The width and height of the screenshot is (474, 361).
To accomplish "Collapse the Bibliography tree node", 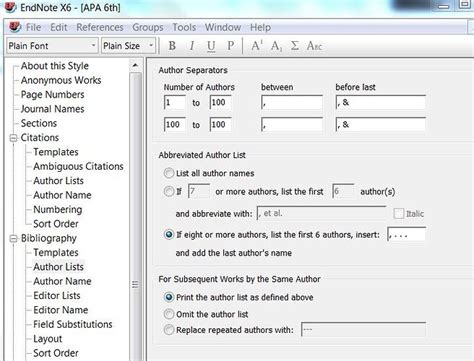I will click(13, 238).
